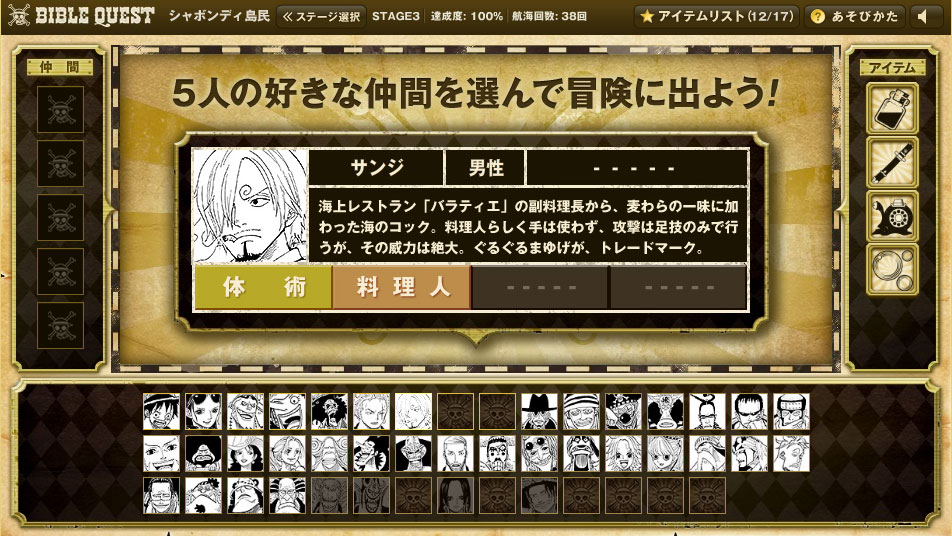
Task: Select the soap bubble item
Action: pos(892,270)
